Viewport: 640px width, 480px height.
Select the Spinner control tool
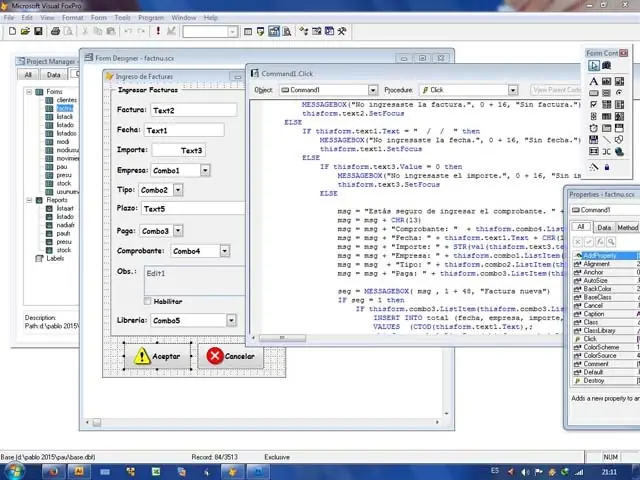coord(594,116)
